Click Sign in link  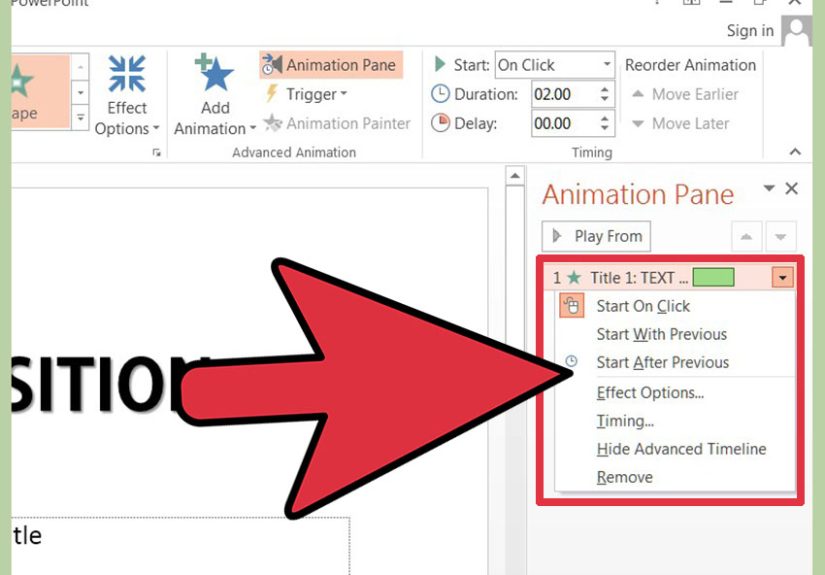coord(750,31)
